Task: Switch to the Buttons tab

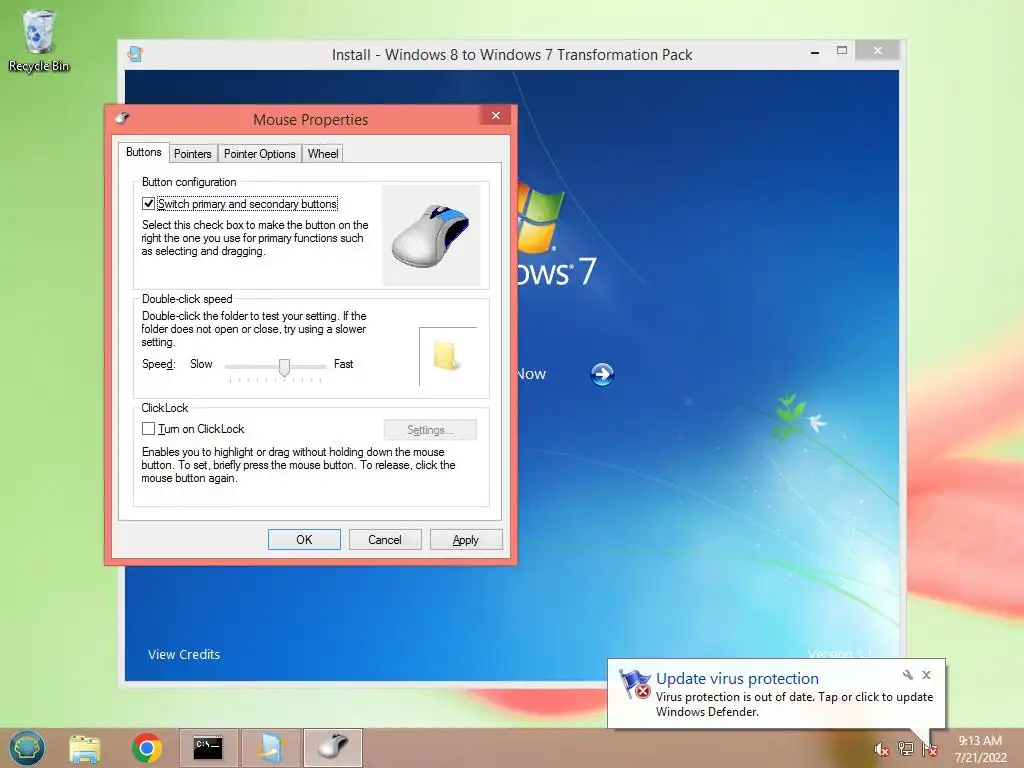Action: (144, 152)
